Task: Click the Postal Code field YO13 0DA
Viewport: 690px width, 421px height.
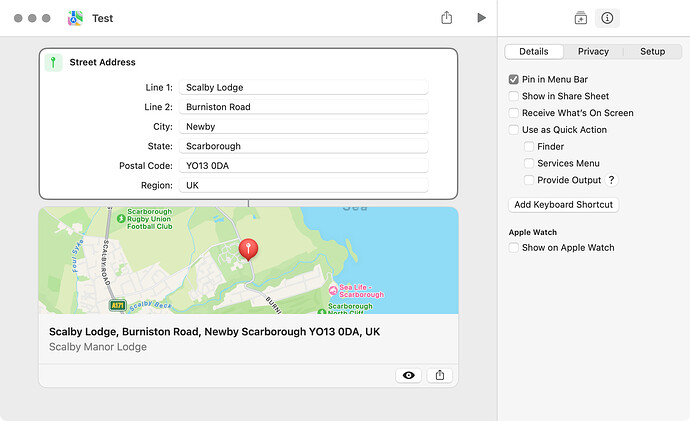Action: click(x=304, y=166)
